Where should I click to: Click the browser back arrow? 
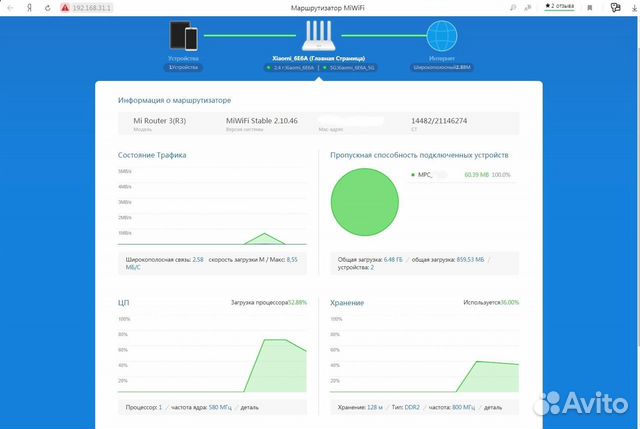[x=10, y=6]
